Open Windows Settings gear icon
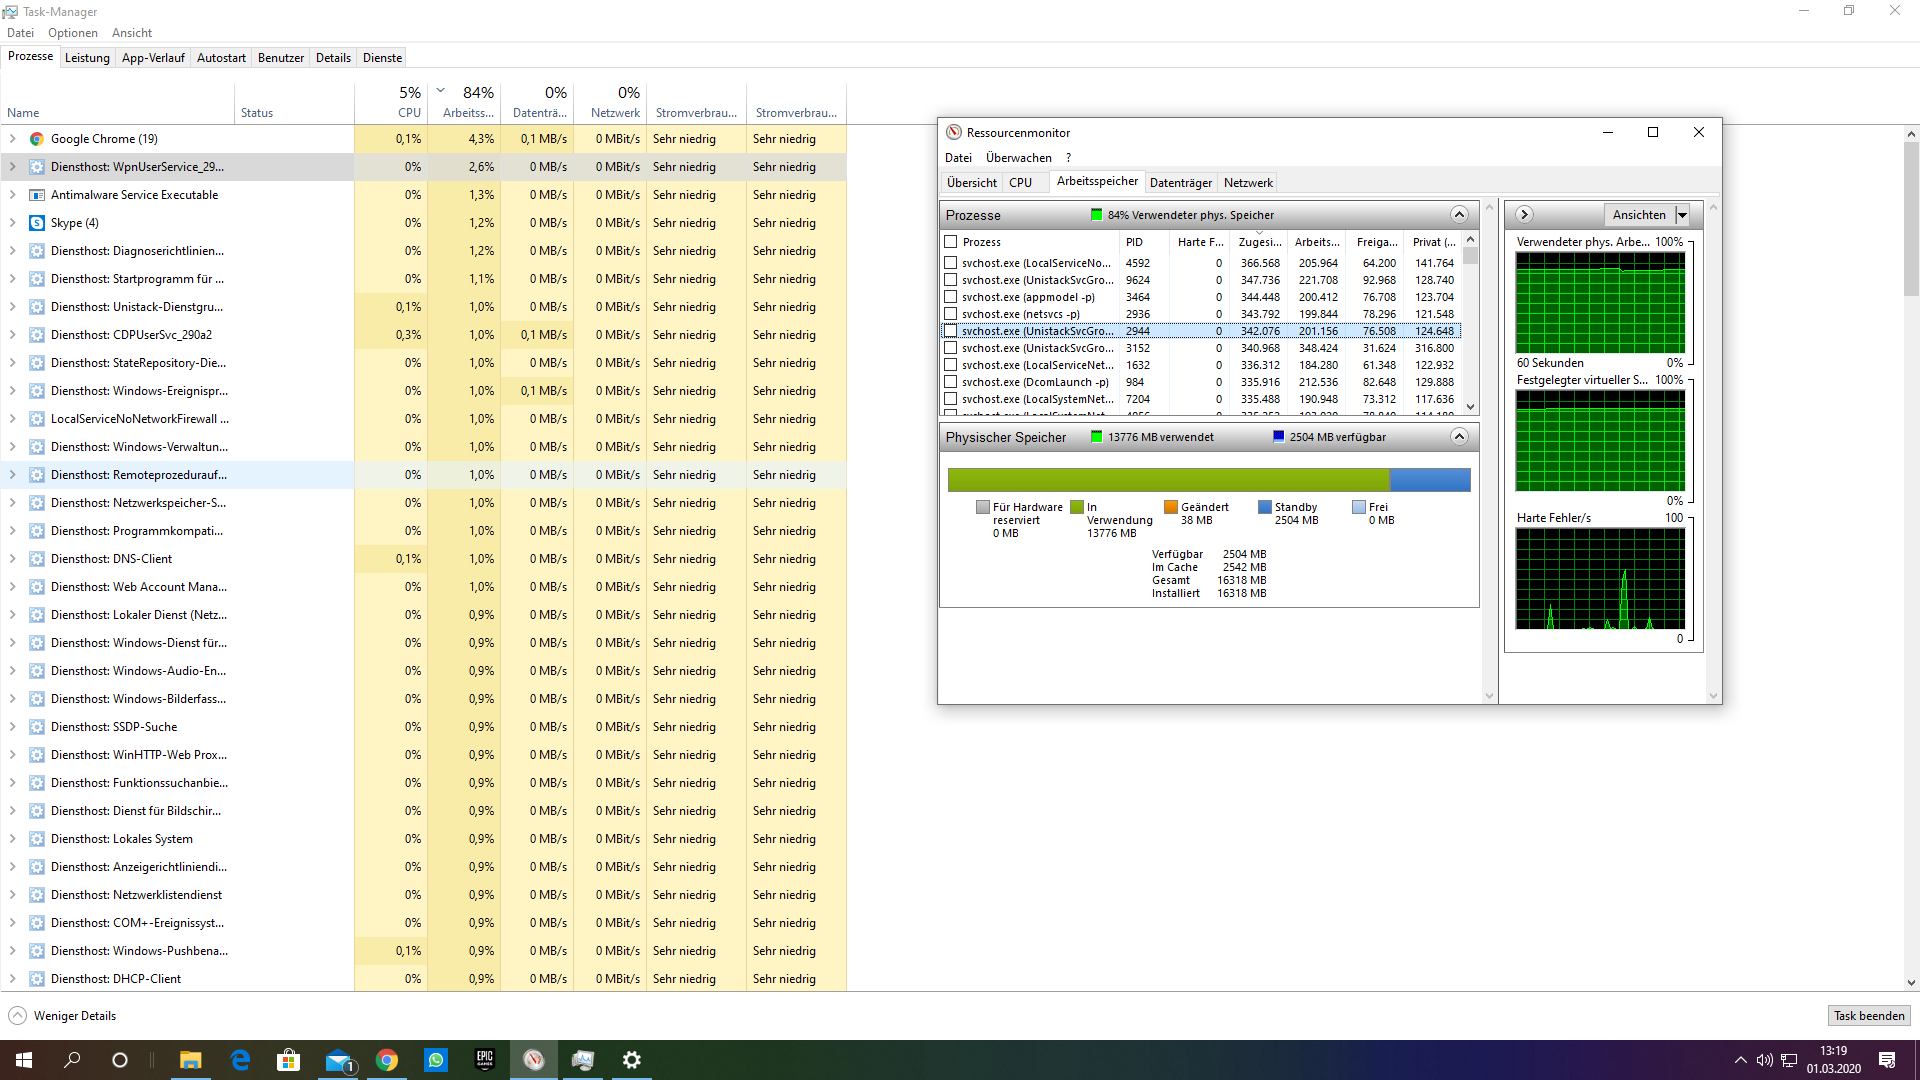This screenshot has width=1920, height=1080. coord(631,1059)
